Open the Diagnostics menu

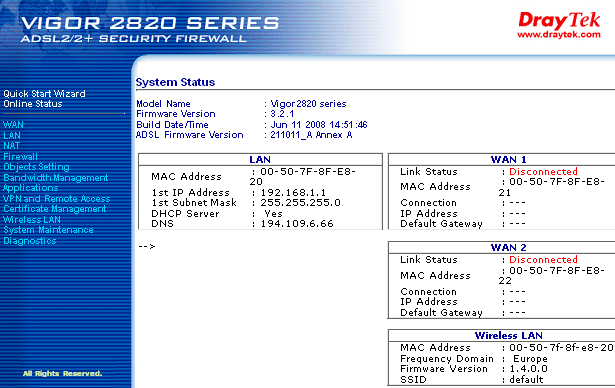[x=30, y=241]
